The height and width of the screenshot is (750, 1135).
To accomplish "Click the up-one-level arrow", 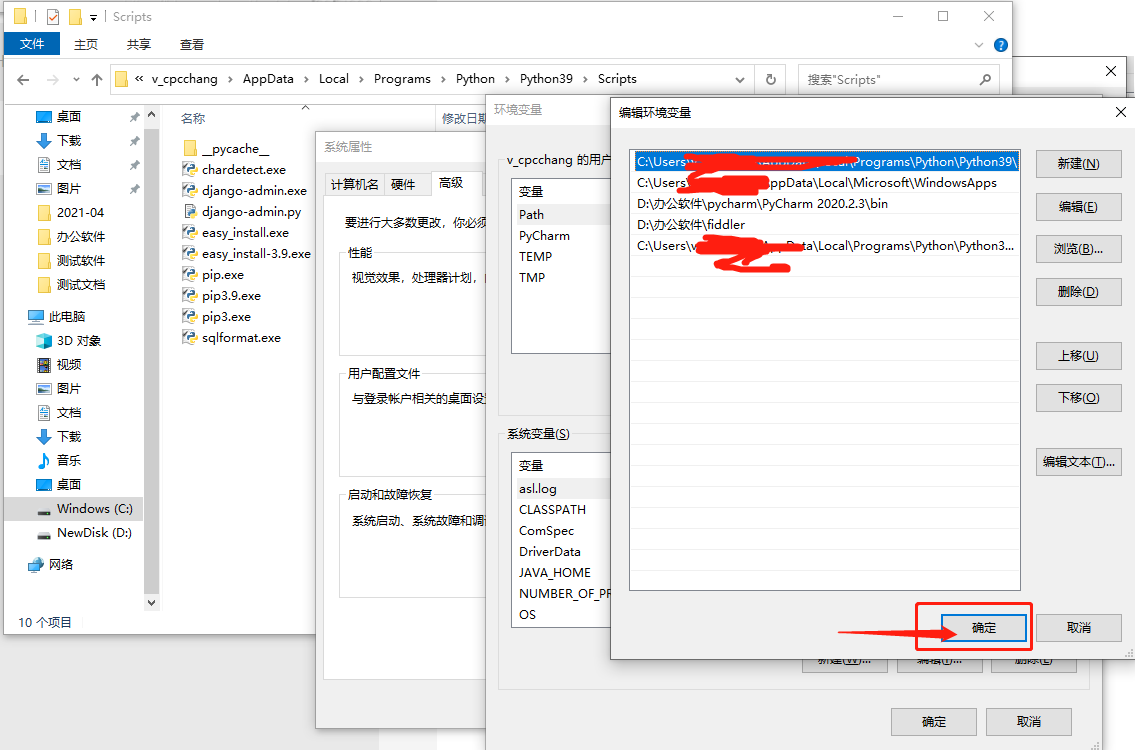I will (x=95, y=78).
